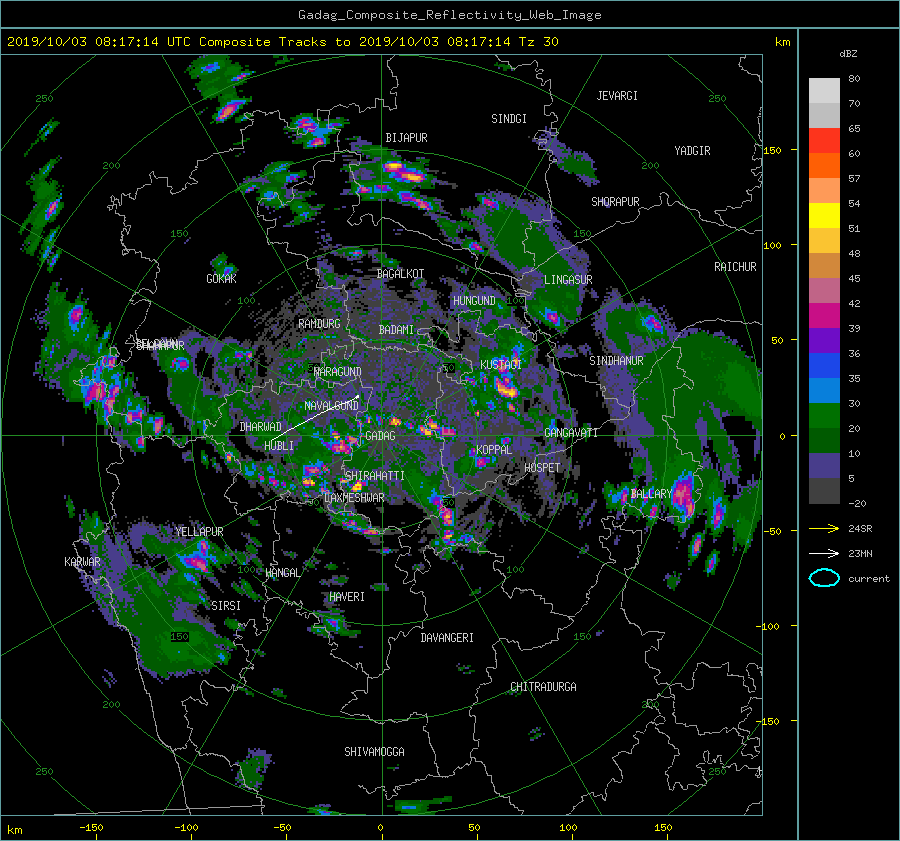Click the KARWAR city label
The width and height of the screenshot is (900, 841).
pyautogui.click(x=82, y=562)
